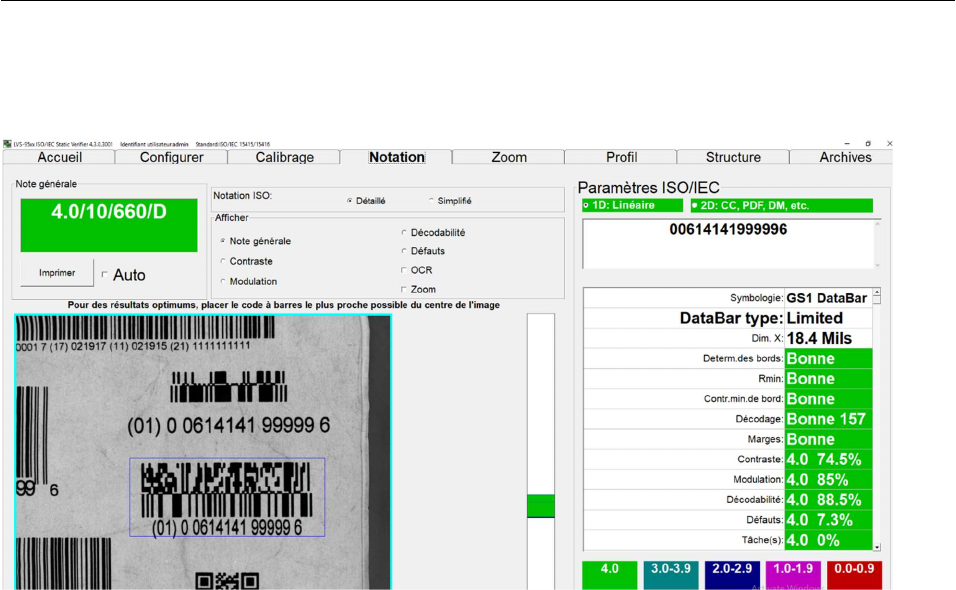Click the DataBar type value Limited
956x590 pixels.
[828, 318]
